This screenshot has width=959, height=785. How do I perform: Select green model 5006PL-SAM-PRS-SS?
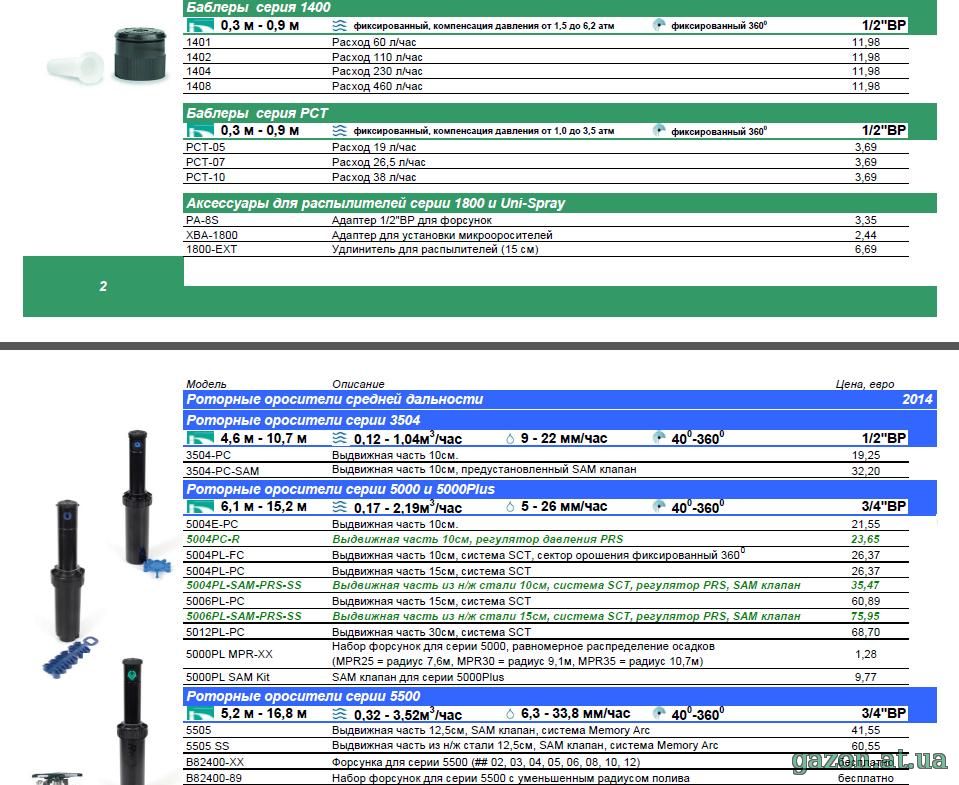(x=243, y=616)
